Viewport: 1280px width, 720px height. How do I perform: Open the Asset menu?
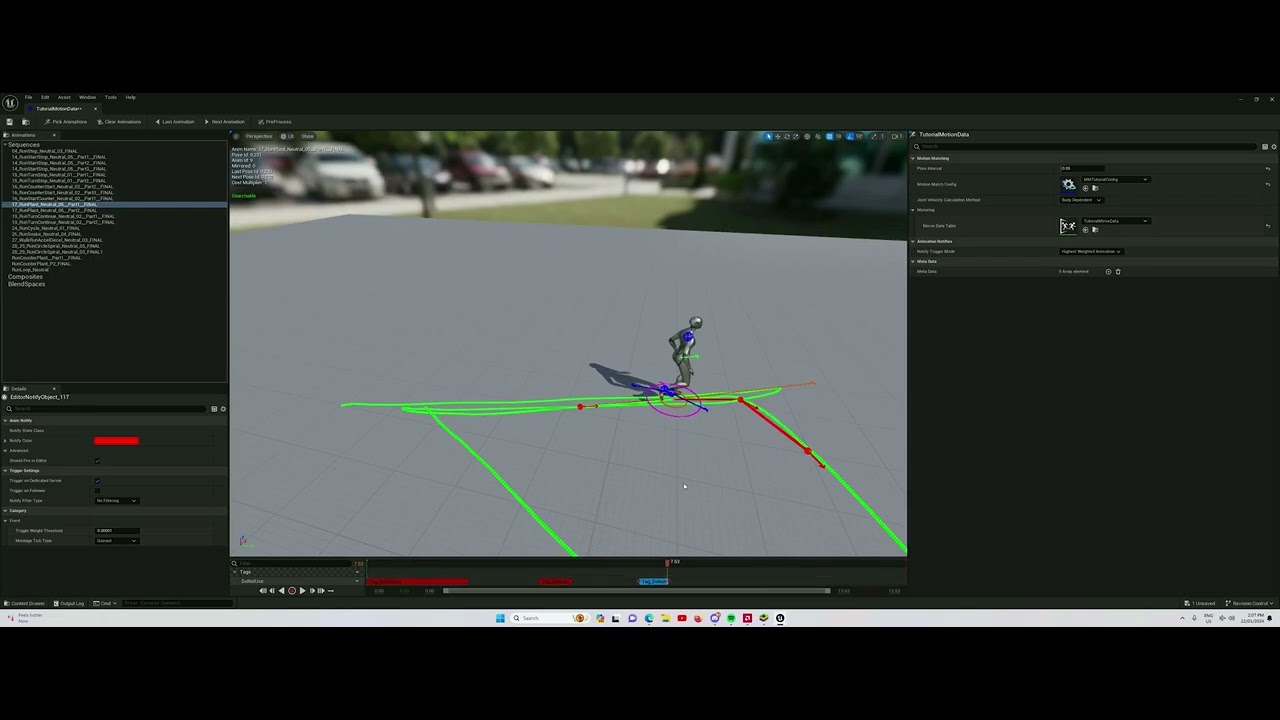[64, 97]
